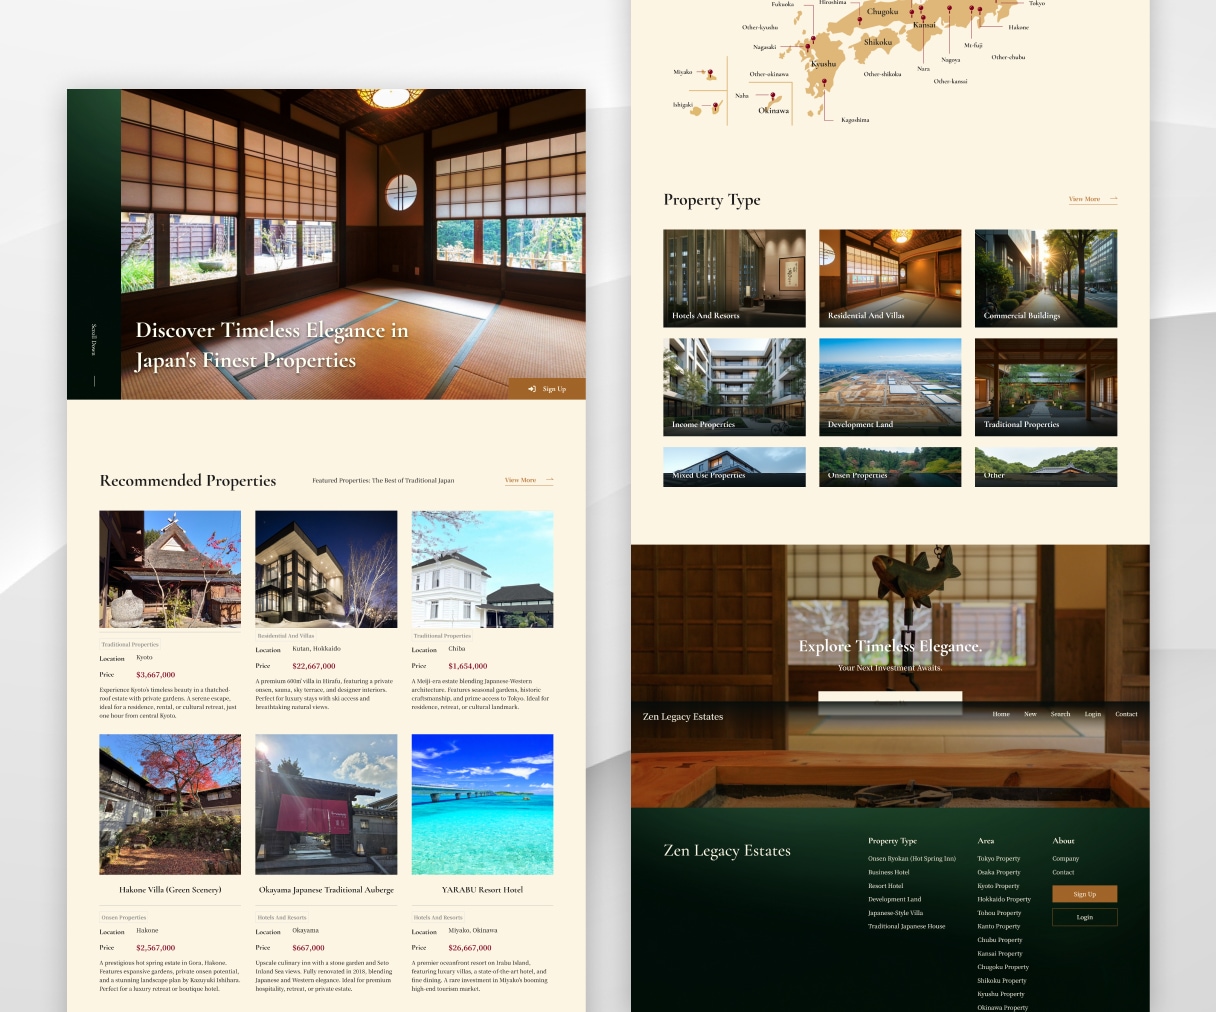
Task: Open Login in the navigation bar
Action: point(1093,714)
